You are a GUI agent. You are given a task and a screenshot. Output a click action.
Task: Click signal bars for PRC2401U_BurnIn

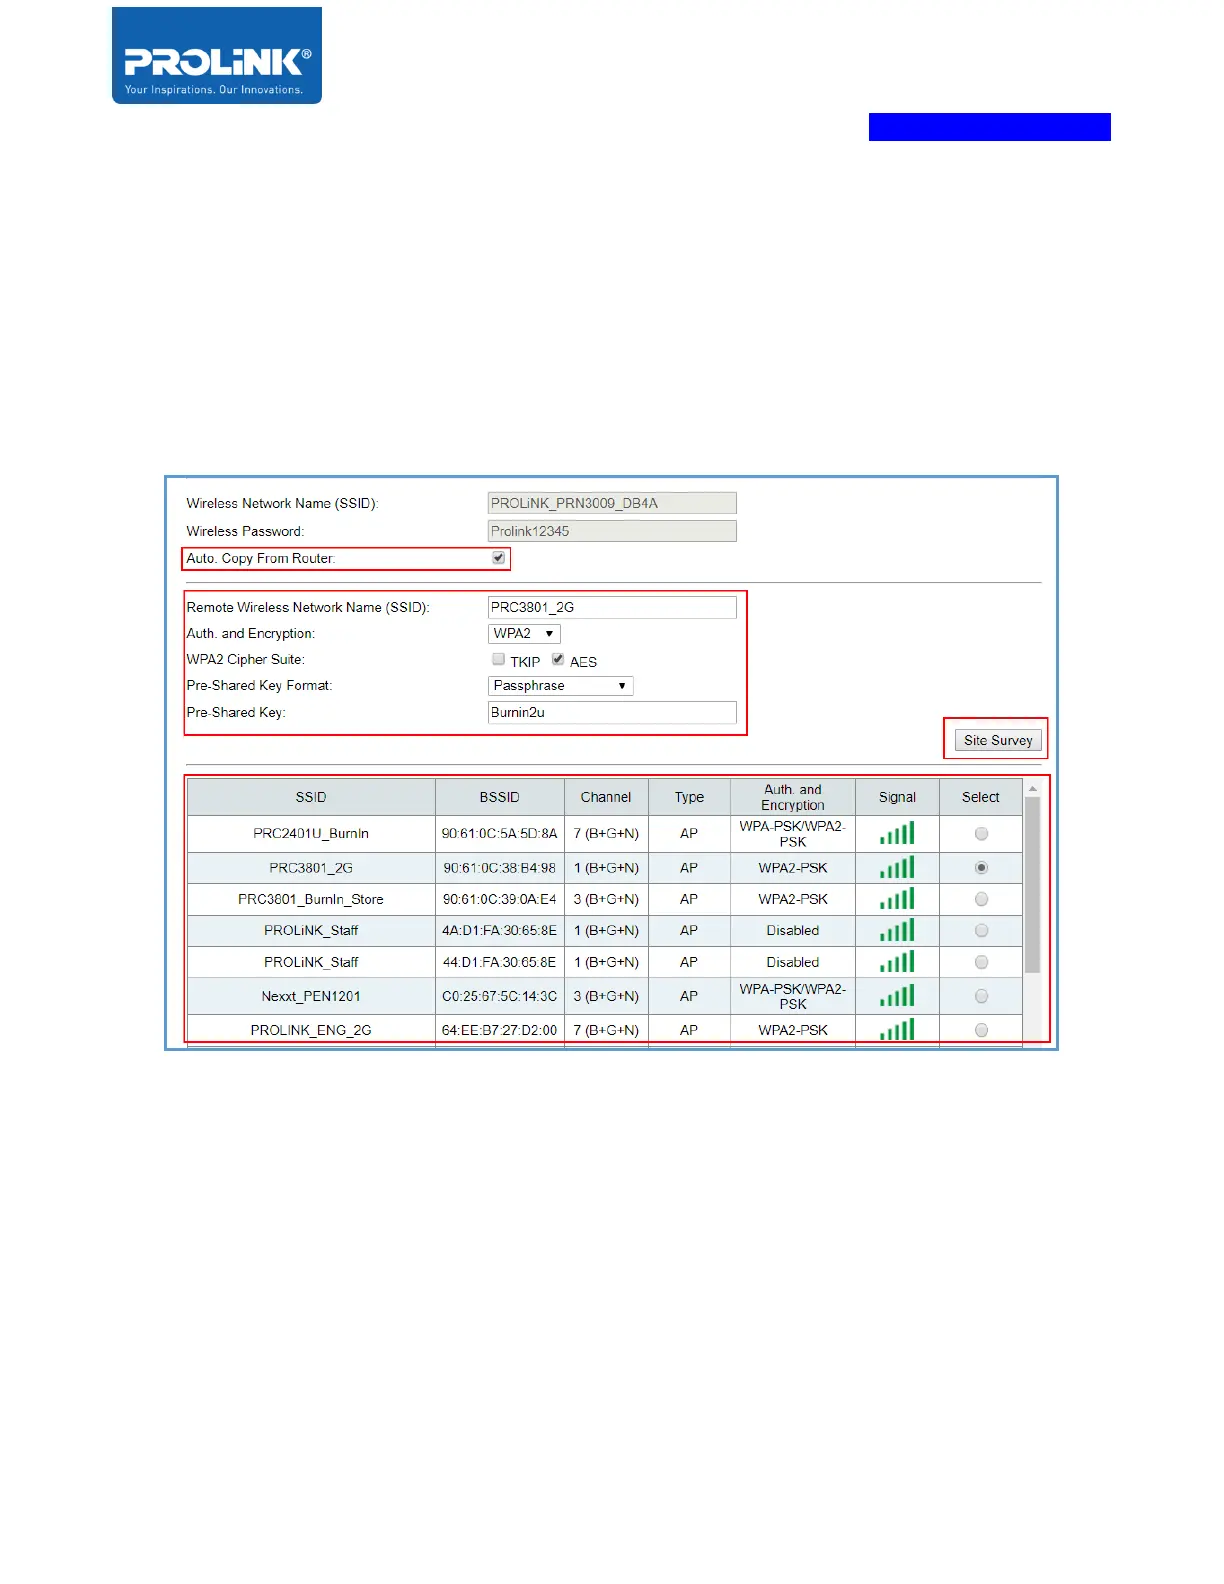tap(897, 833)
